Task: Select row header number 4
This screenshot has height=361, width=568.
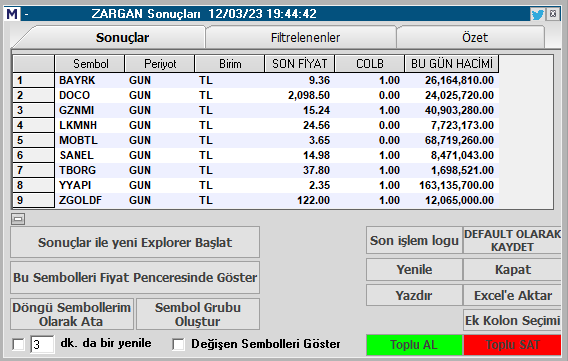Action: (x=33, y=125)
